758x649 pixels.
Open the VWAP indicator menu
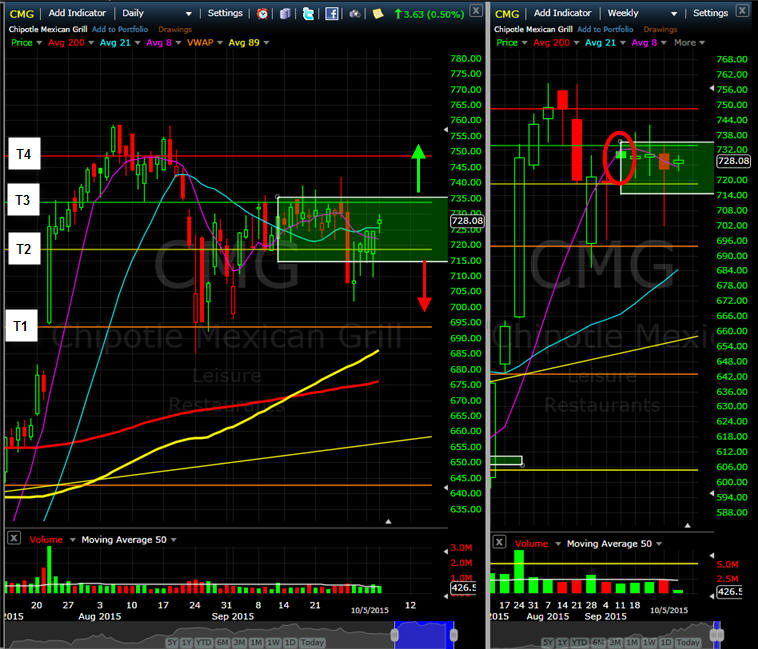tap(203, 43)
